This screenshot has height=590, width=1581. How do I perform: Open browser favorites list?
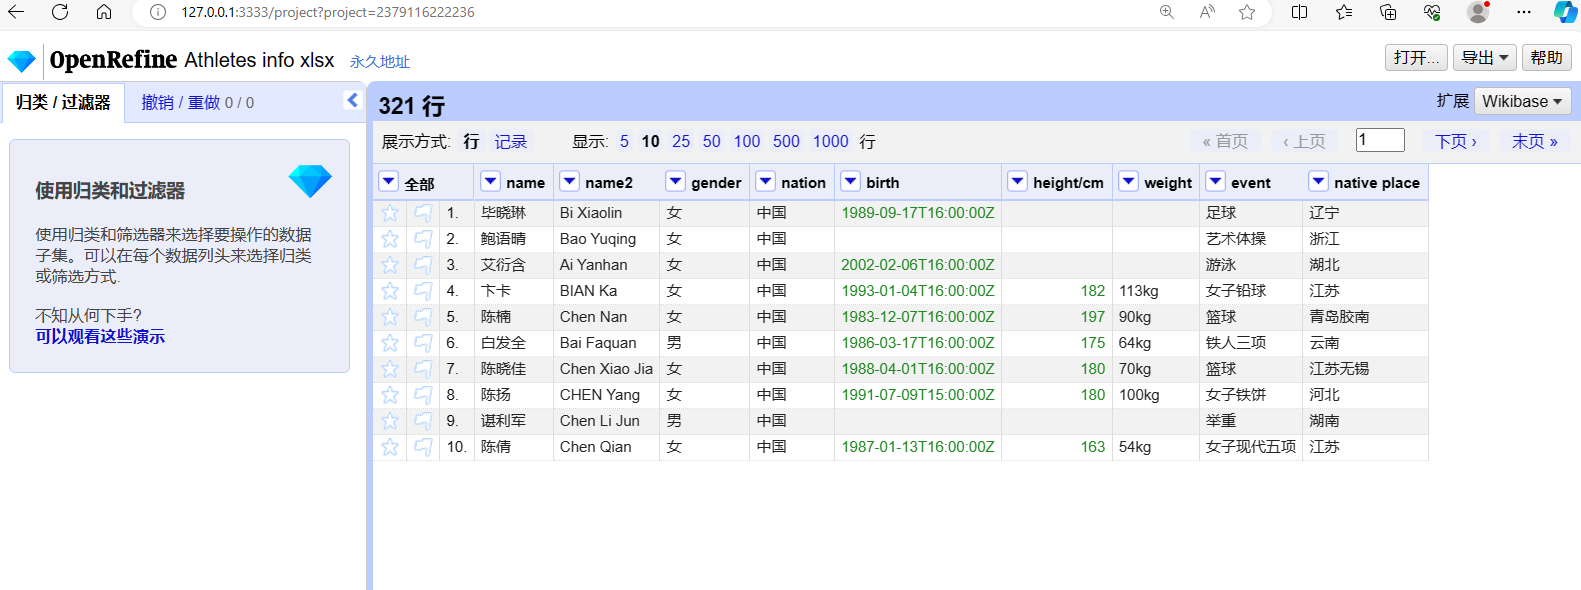click(x=1343, y=12)
